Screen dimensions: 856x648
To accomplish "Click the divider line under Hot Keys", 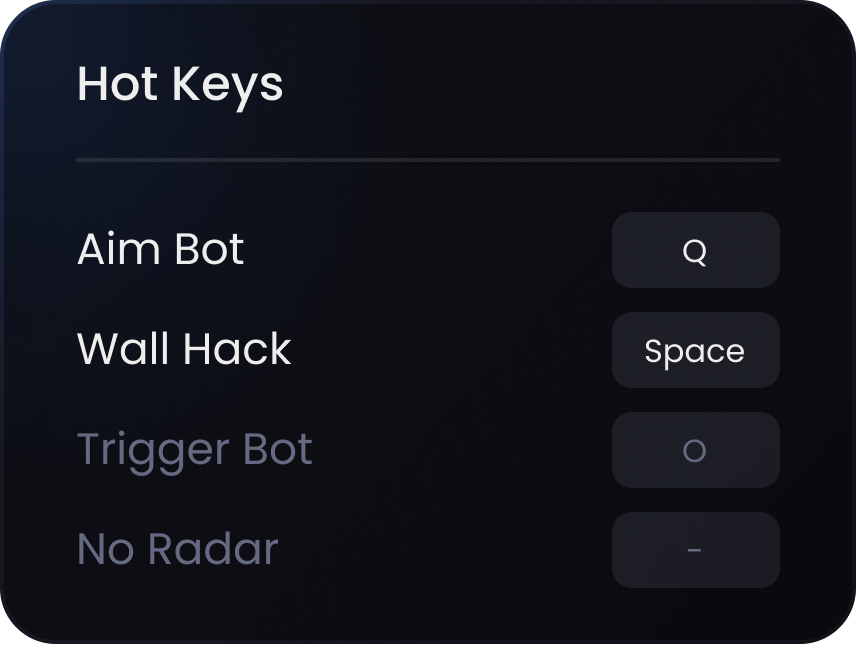I will pyautogui.click(x=428, y=159).
